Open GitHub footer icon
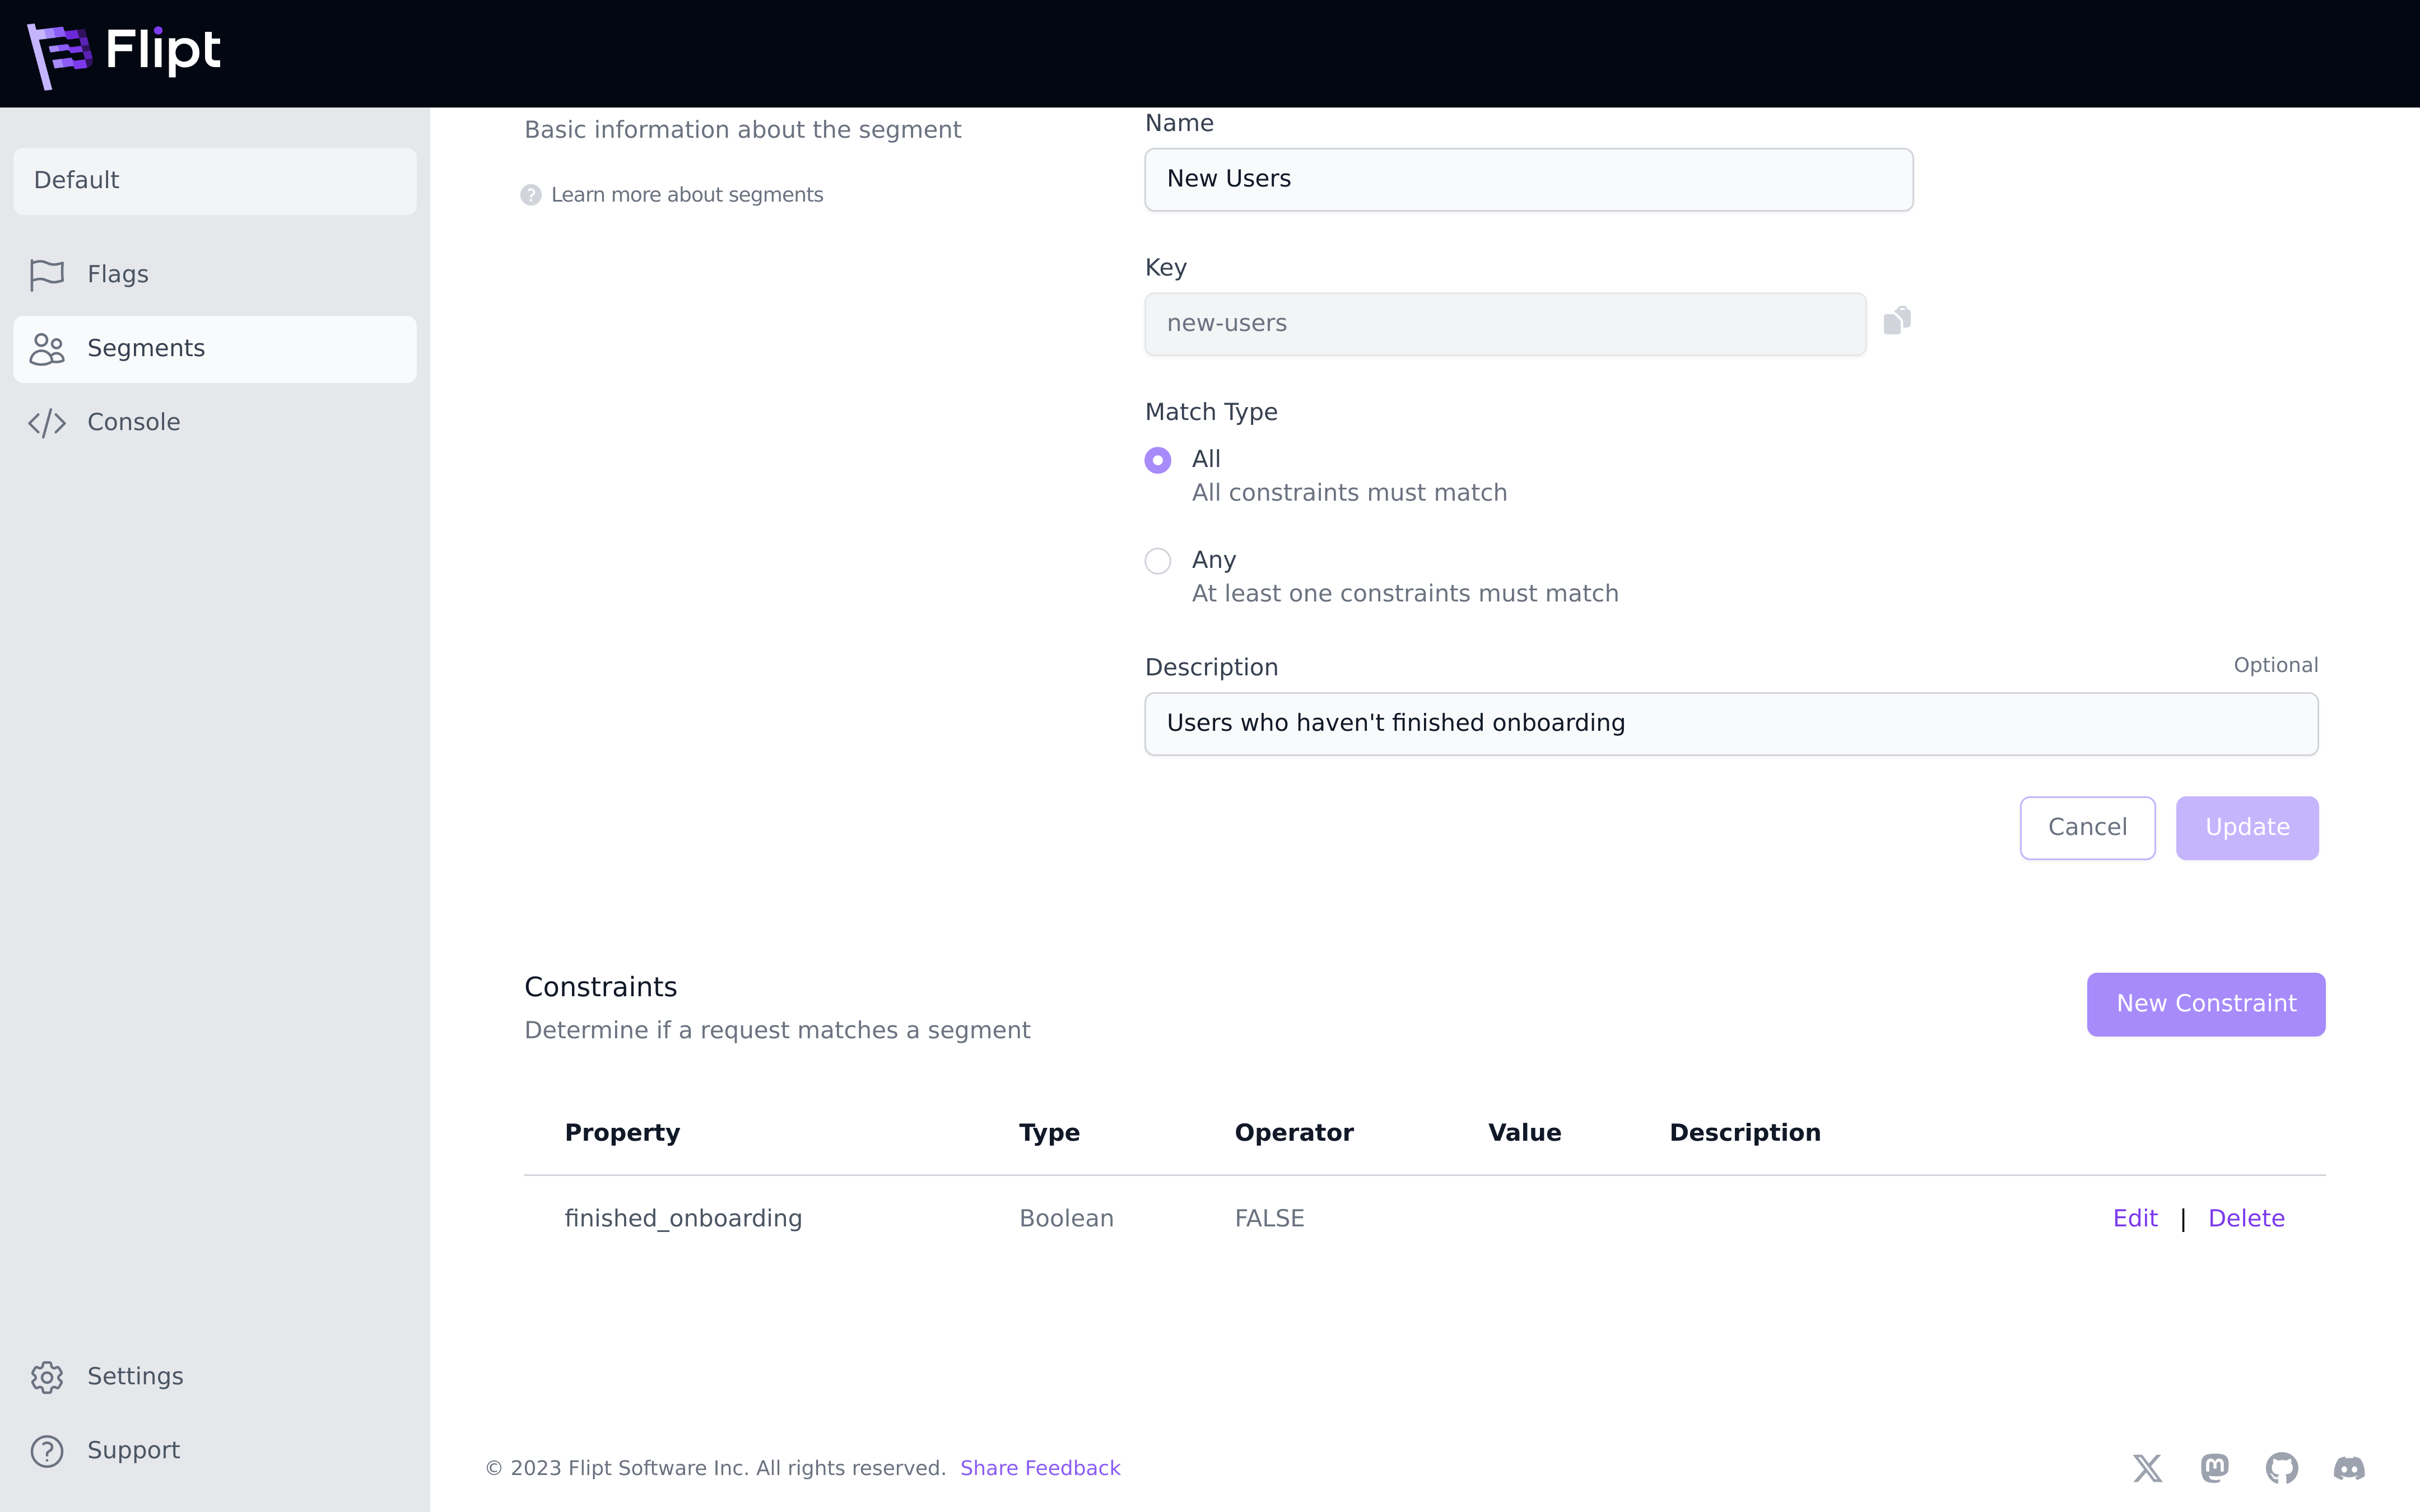The height and width of the screenshot is (1512, 2420). coord(2281,1468)
